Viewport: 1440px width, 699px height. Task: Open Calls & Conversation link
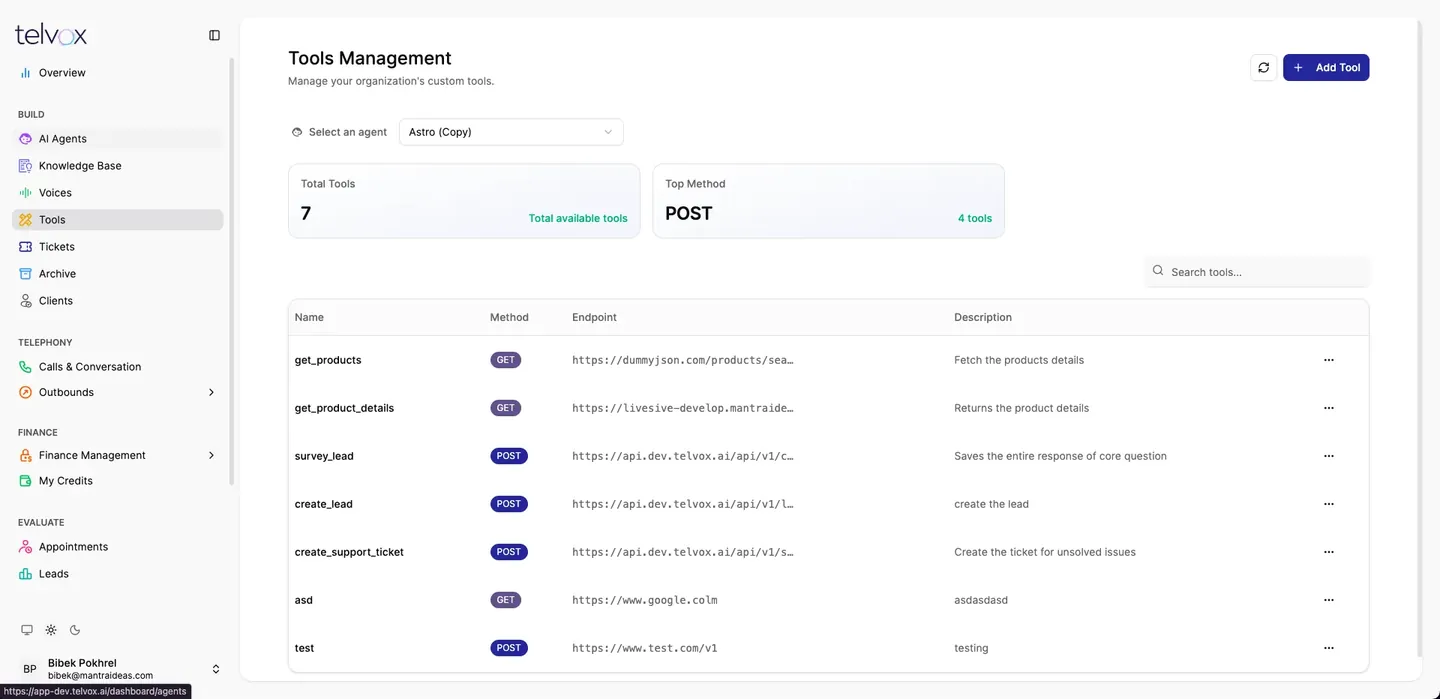pos(118,367)
